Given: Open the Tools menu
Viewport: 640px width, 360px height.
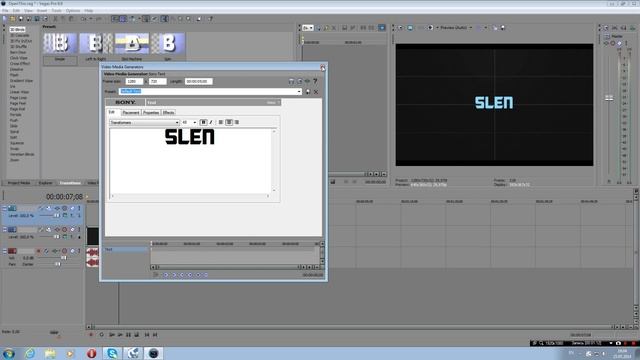Looking at the screenshot, I should point(57,11).
